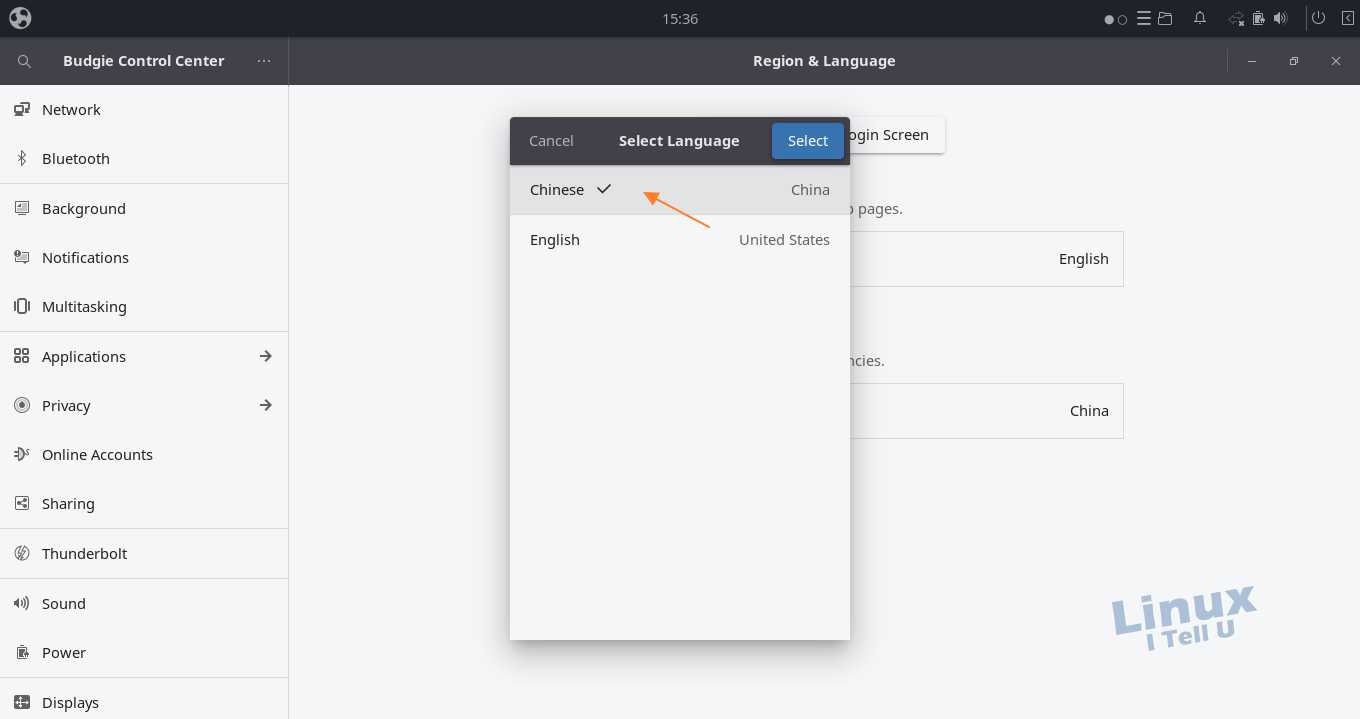The width and height of the screenshot is (1360, 719).
Task: Click the China text in the Chinese row
Action: tap(810, 190)
